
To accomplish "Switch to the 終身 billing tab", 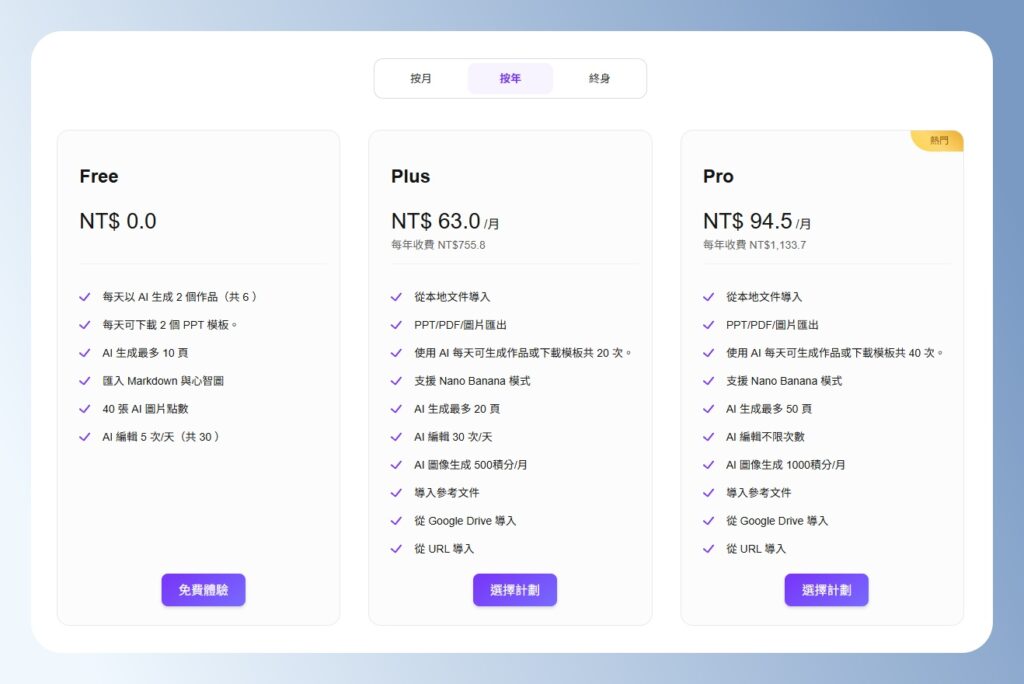I will click(x=599, y=78).
